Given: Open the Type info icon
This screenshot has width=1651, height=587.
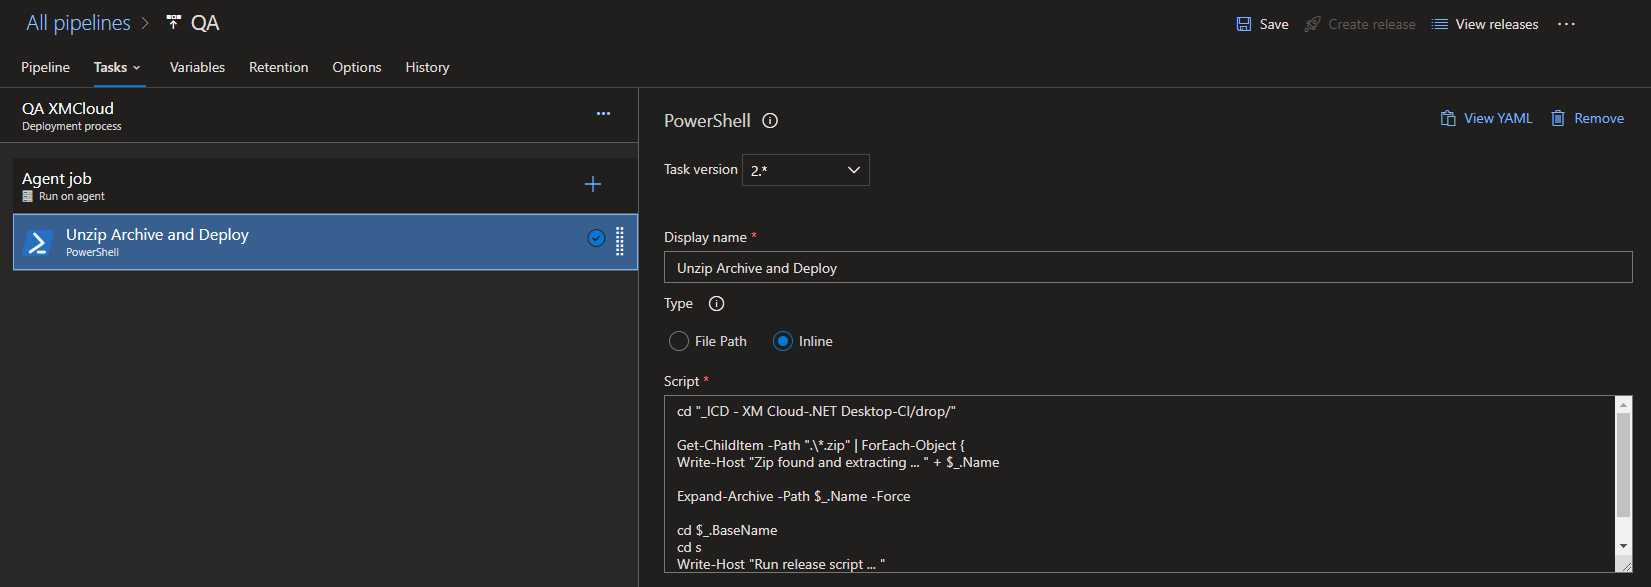Looking at the screenshot, I should (x=716, y=304).
